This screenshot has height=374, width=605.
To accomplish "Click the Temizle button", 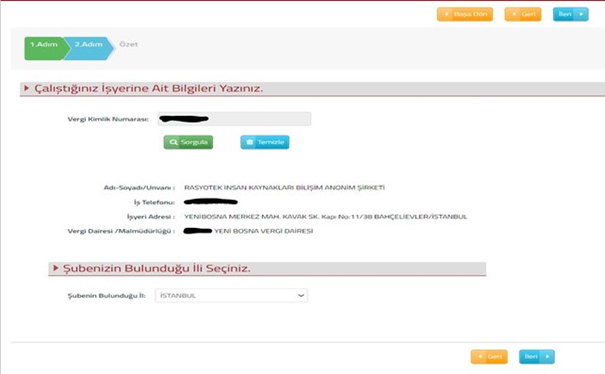I will click(x=265, y=142).
